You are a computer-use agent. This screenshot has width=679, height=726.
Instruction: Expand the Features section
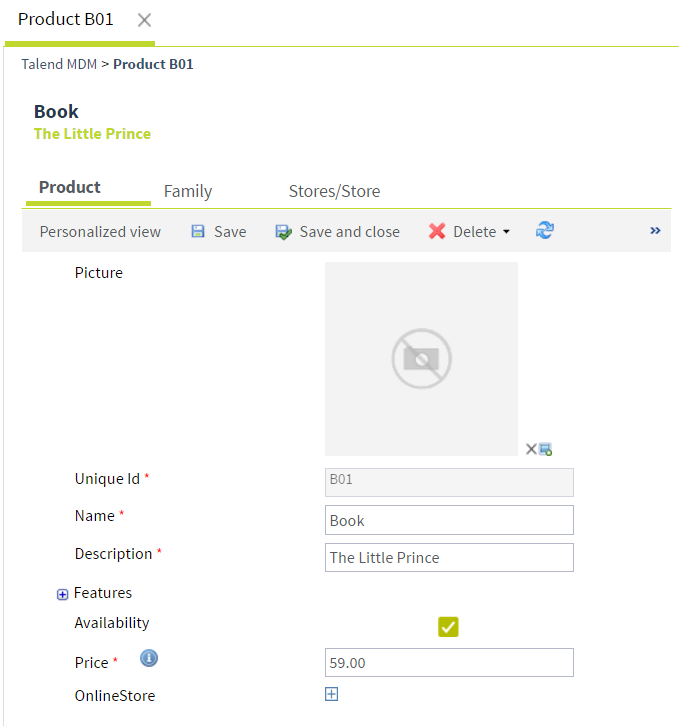point(62,594)
